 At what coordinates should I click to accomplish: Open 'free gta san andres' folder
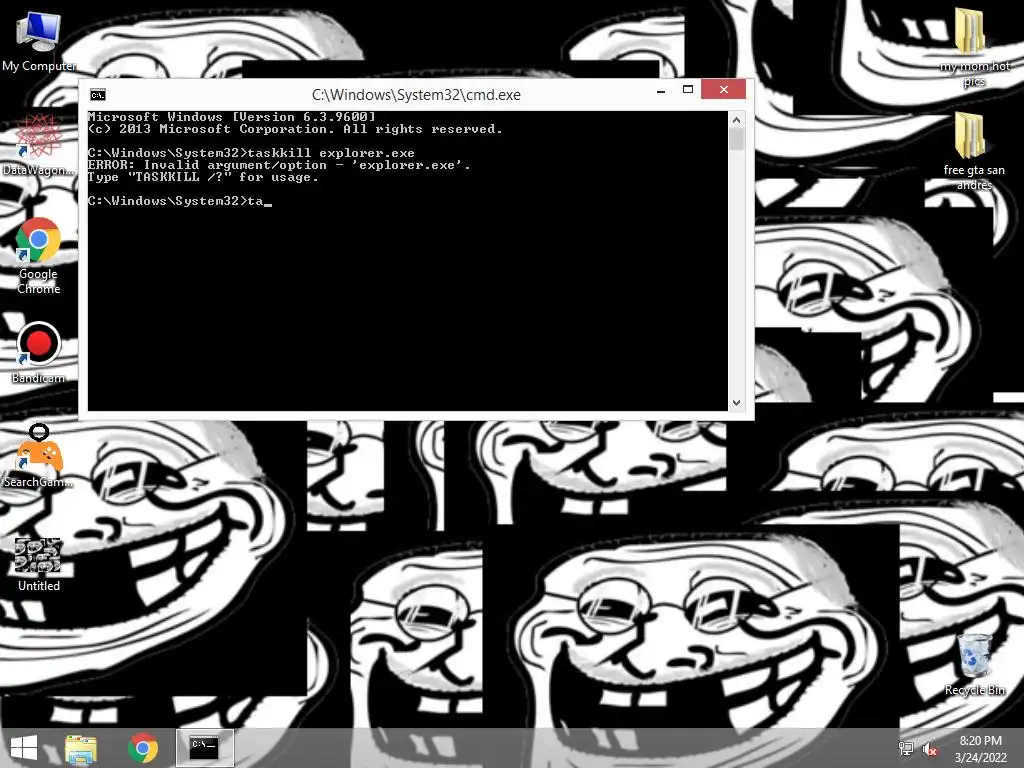click(x=974, y=151)
